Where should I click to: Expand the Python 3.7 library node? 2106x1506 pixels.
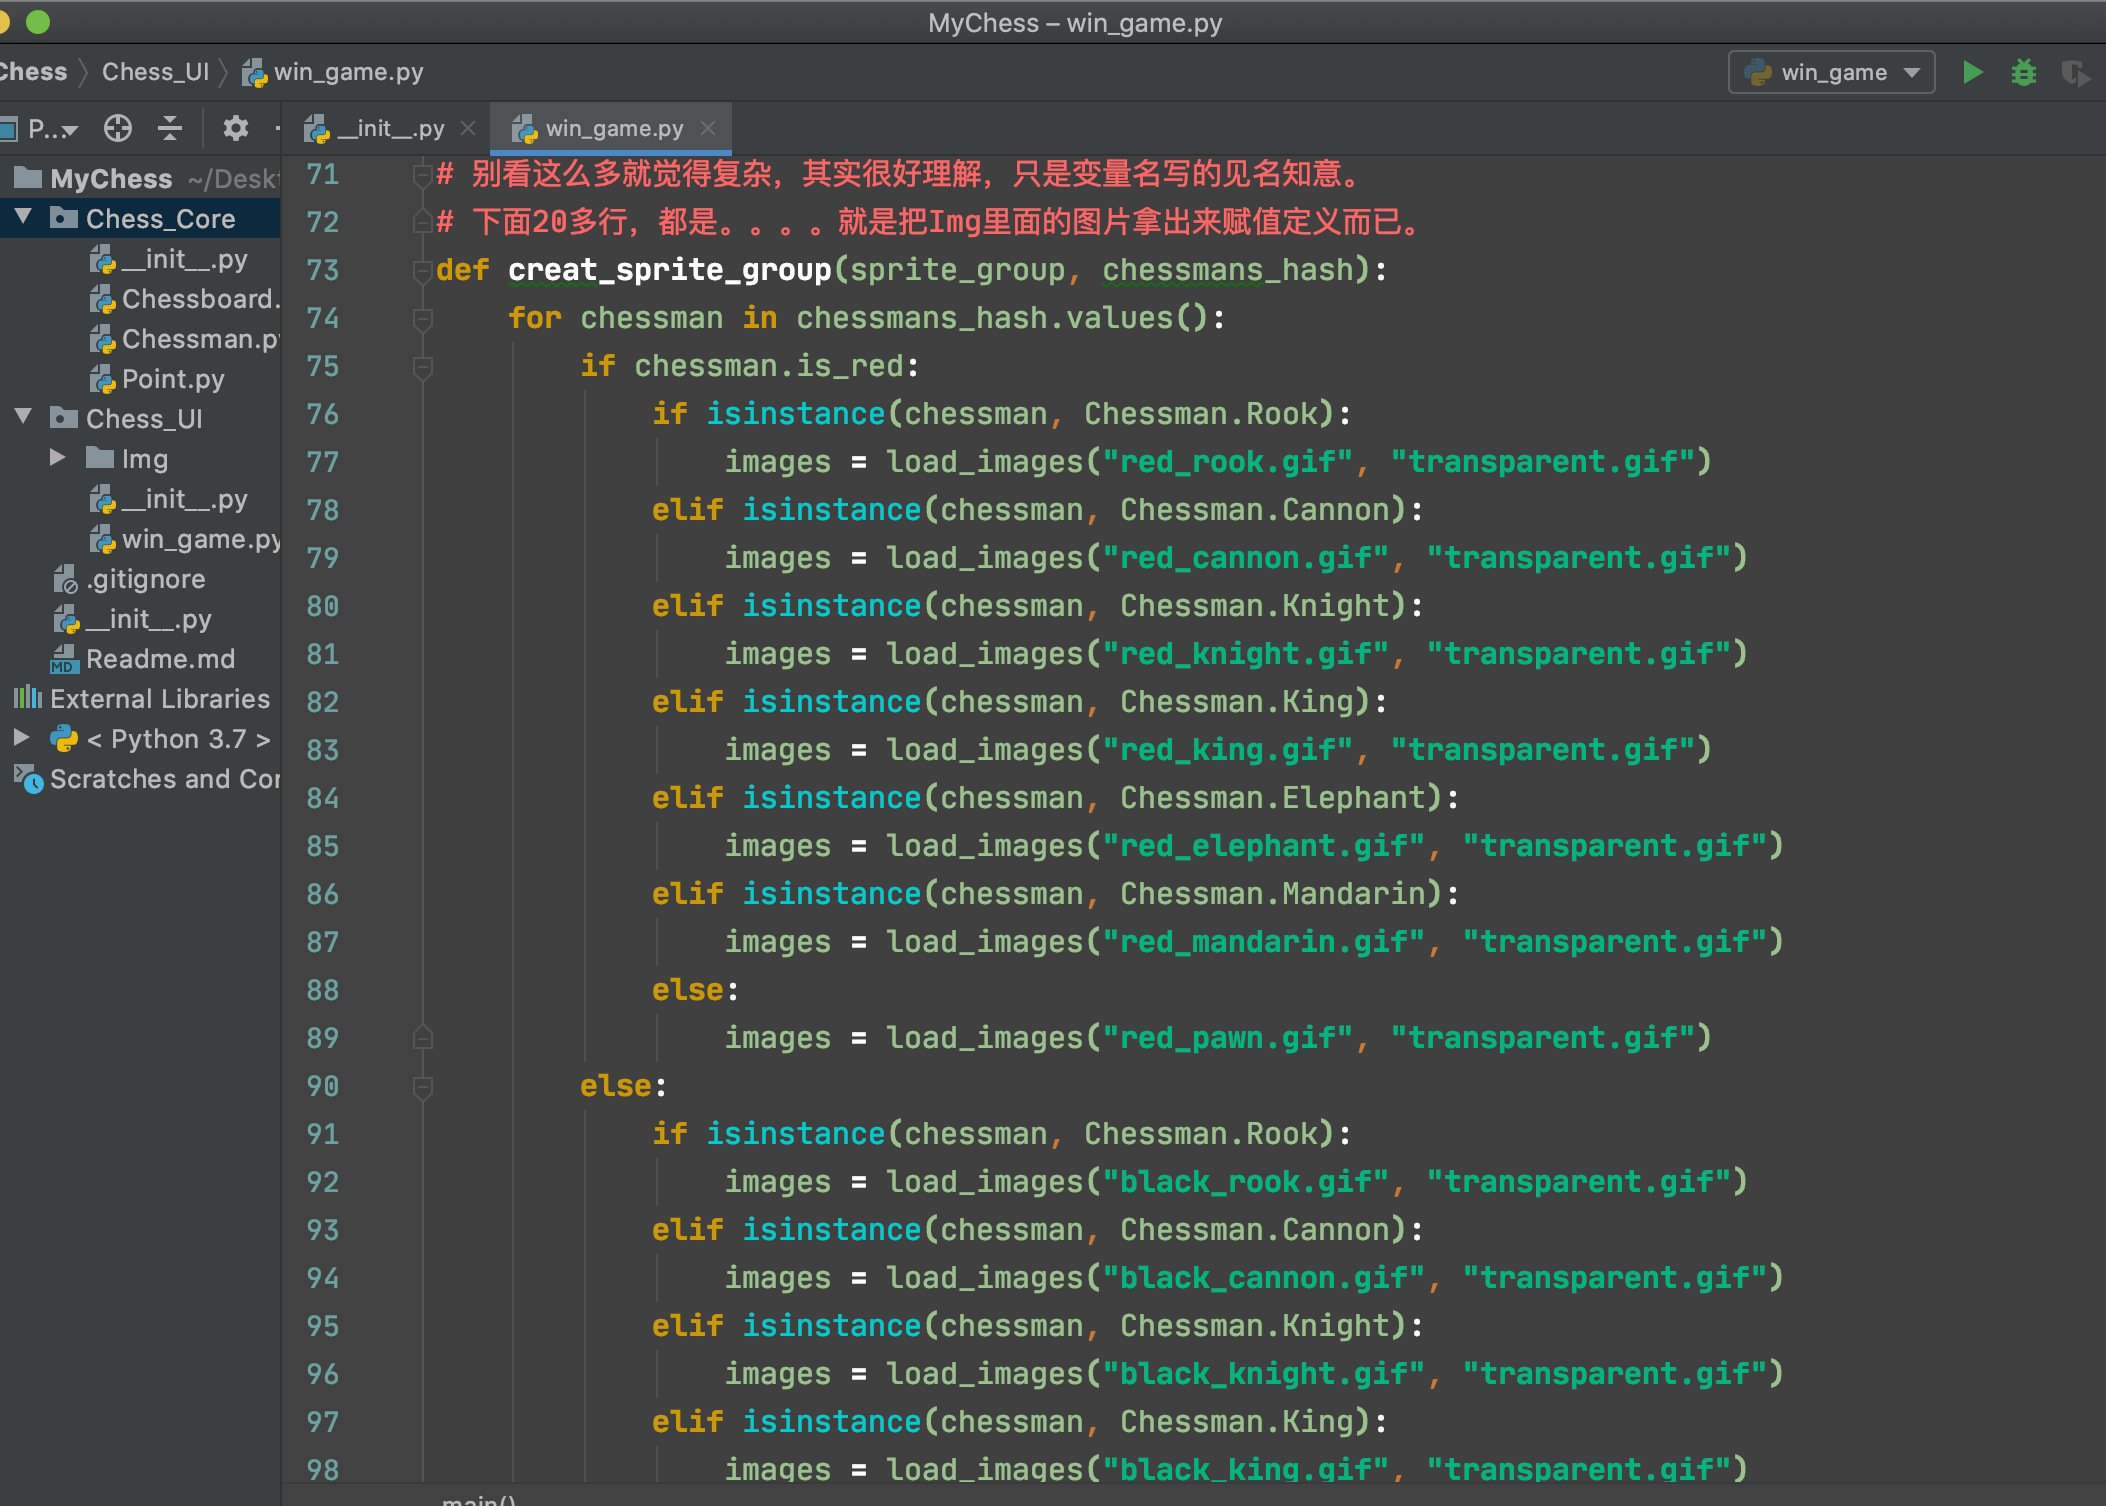coord(21,738)
